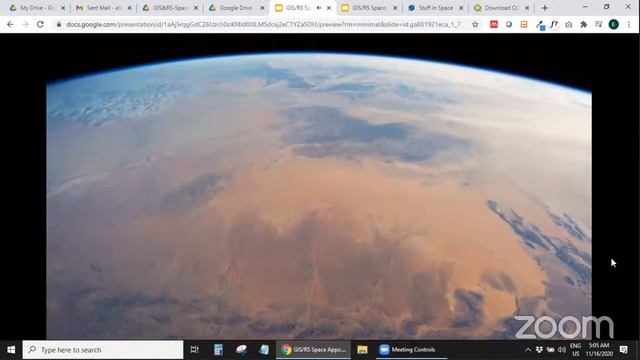Close the Sent Mail tab
Screen dimensions: 640x360
(129, 8)
